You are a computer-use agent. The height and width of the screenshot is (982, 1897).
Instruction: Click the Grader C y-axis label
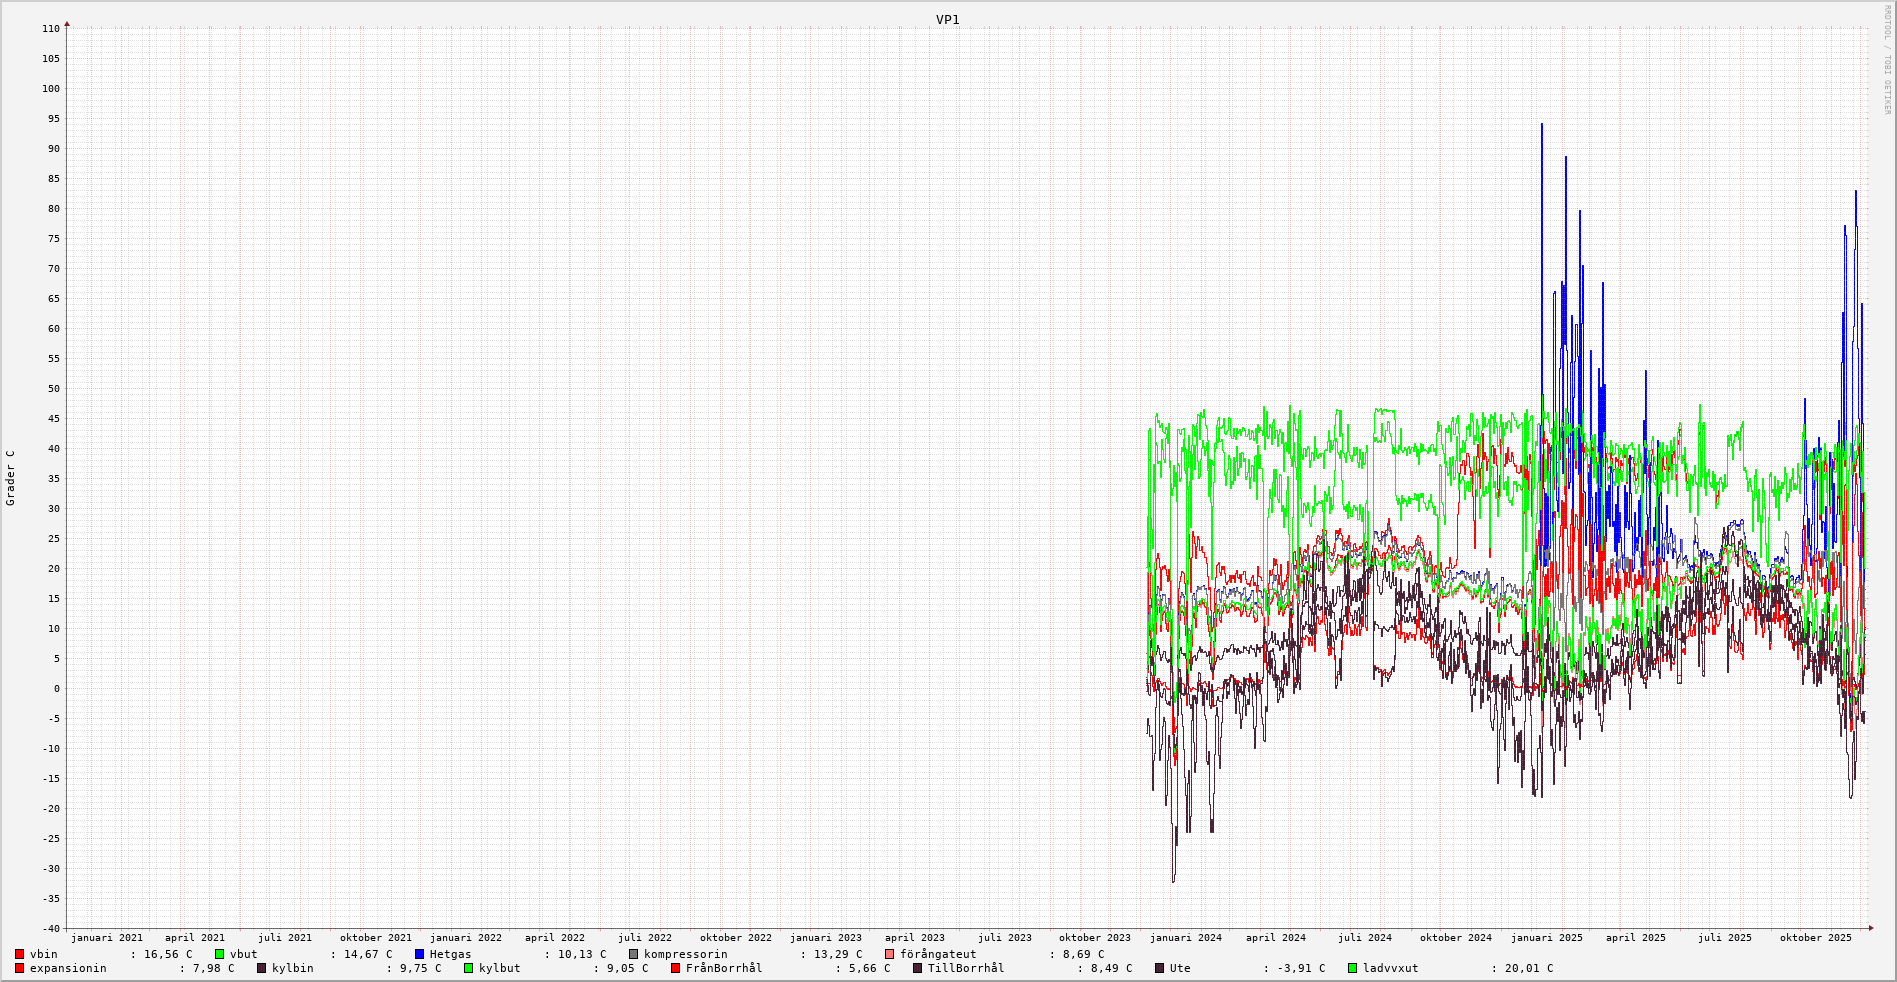click(x=11, y=478)
